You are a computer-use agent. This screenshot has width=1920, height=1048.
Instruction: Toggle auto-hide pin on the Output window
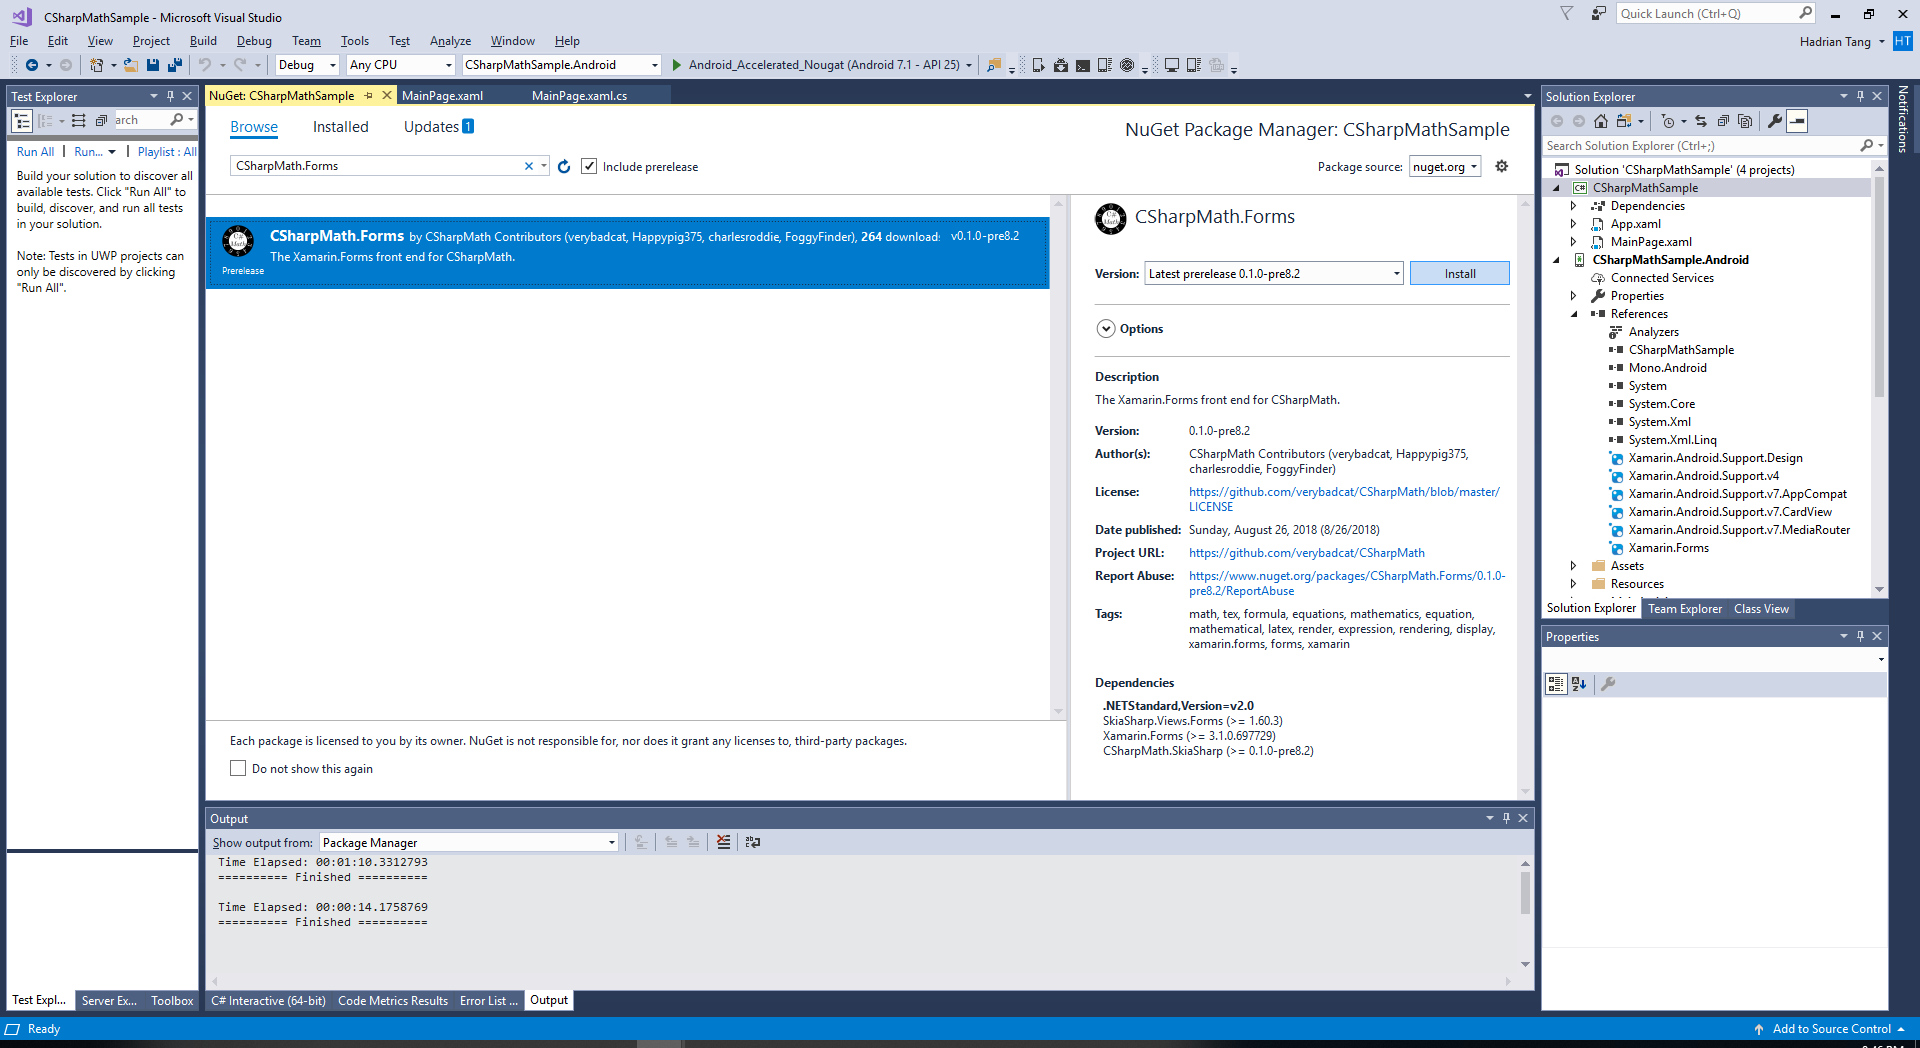pos(1506,818)
